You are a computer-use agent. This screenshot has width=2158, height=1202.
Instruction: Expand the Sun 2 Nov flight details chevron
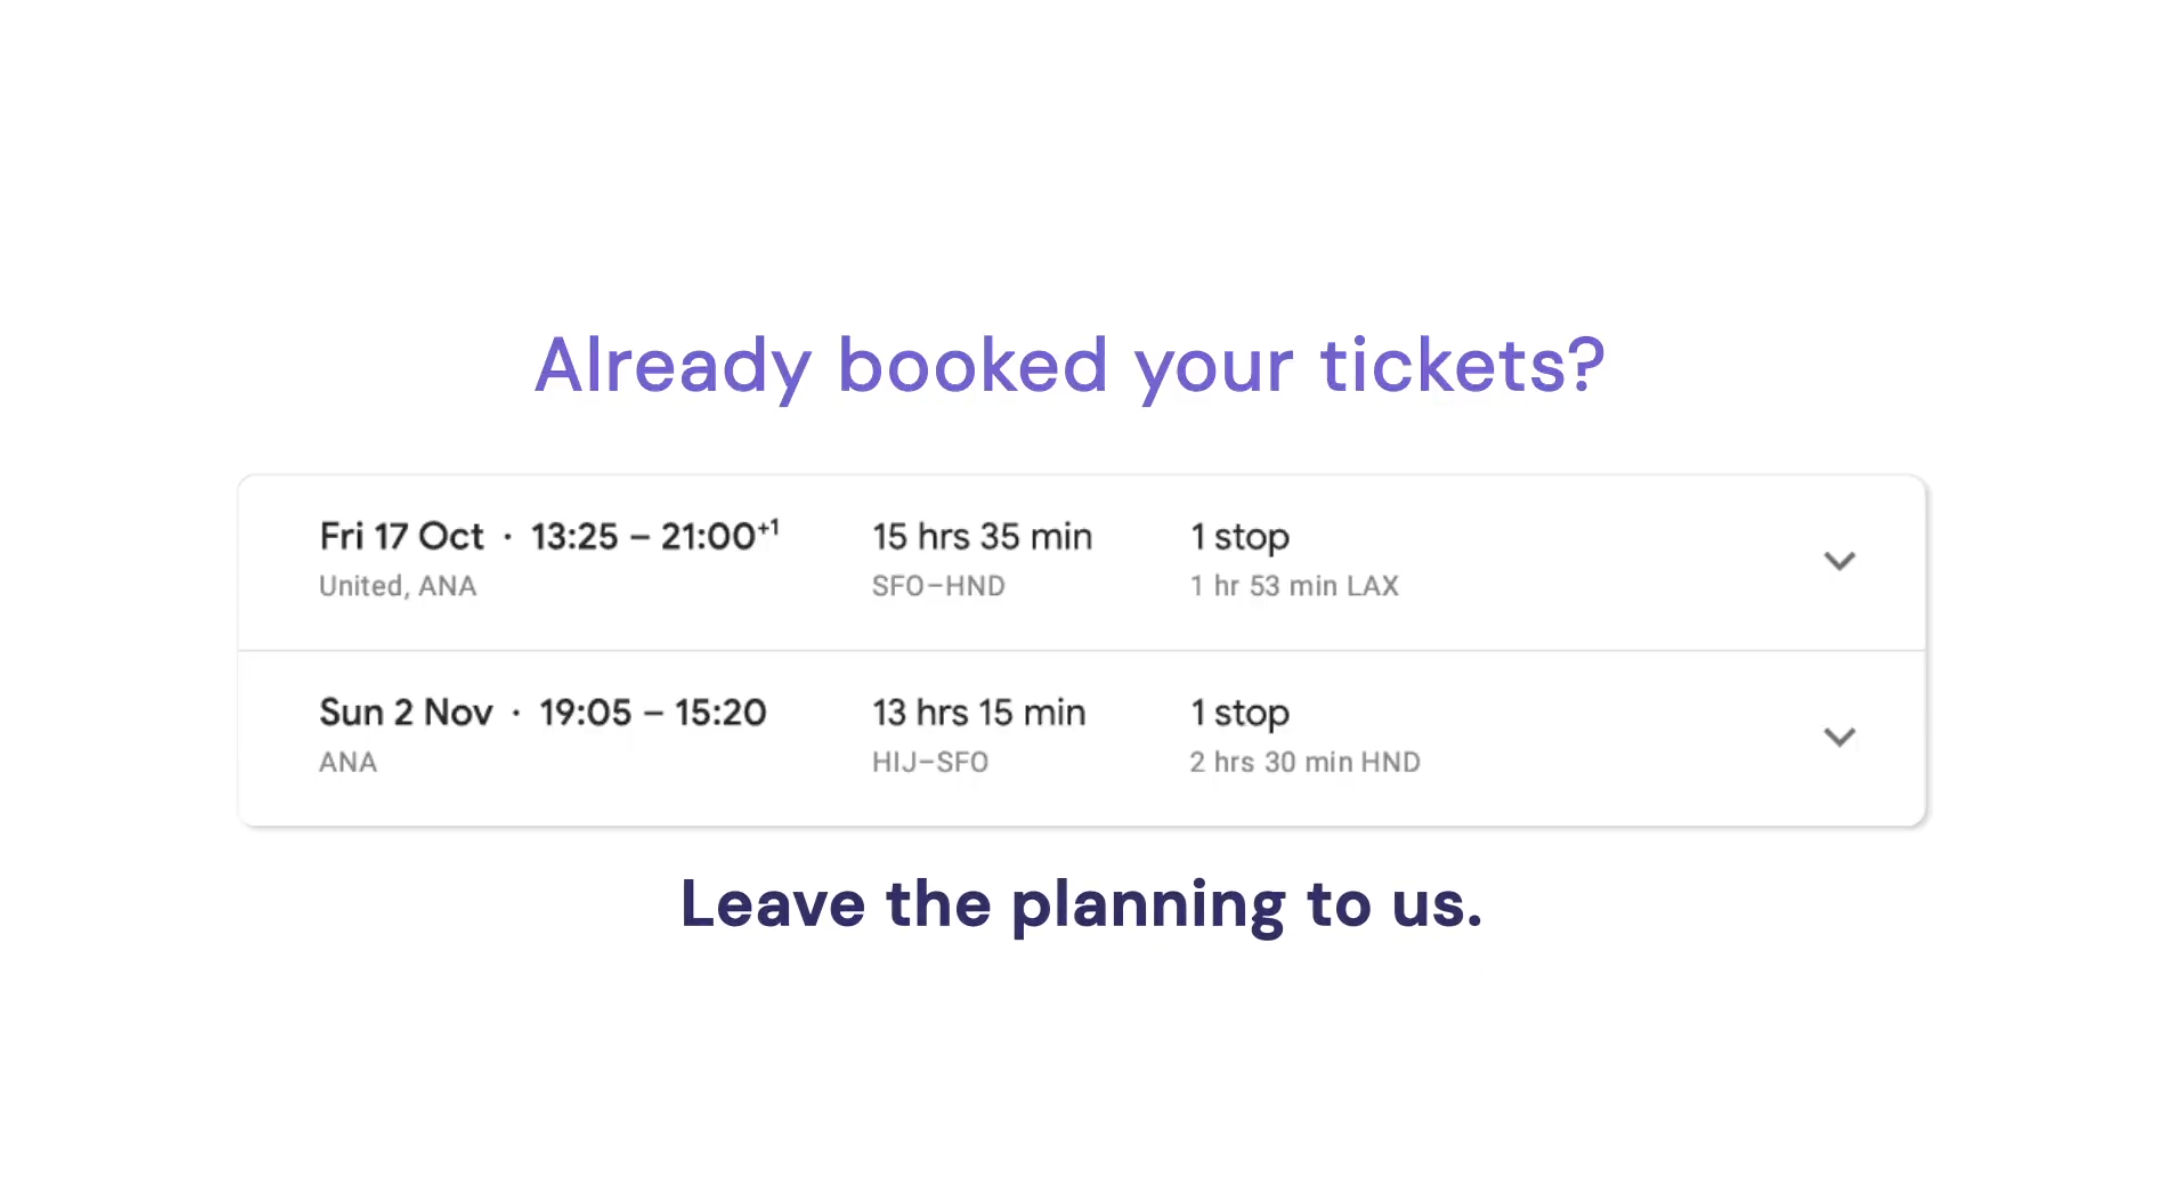click(x=1839, y=737)
